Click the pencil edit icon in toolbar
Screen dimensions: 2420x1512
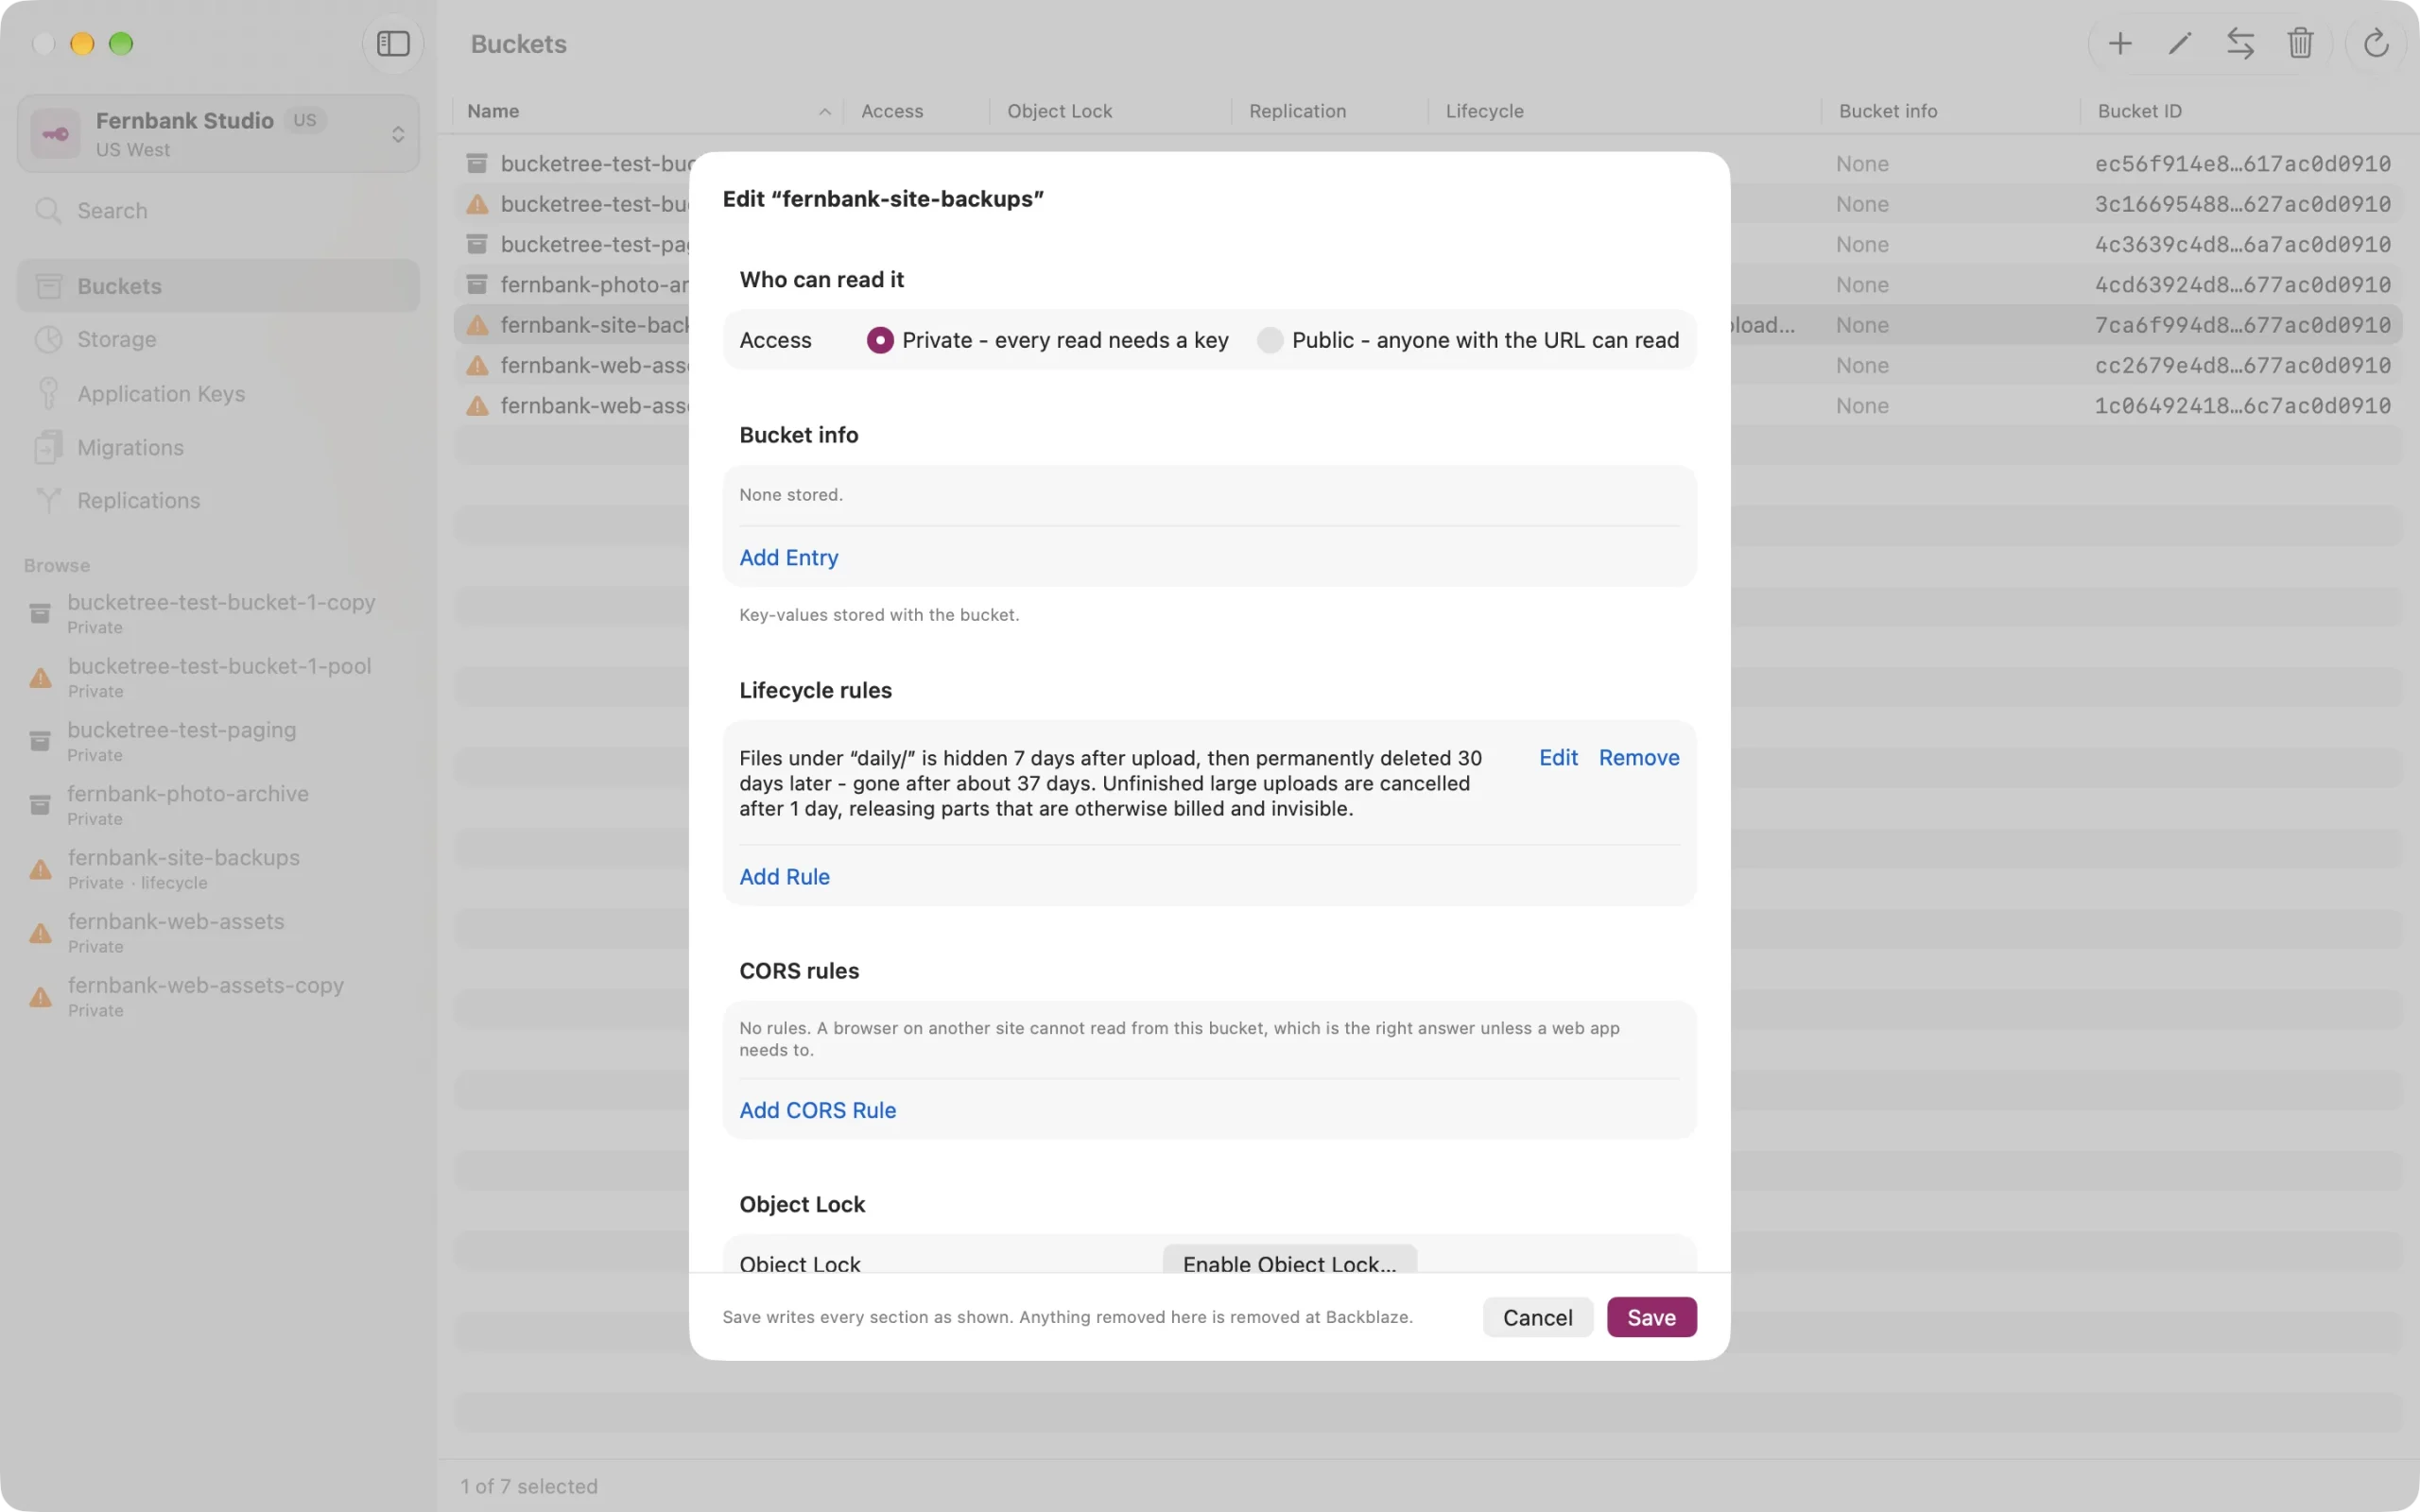click(x=2180, y=44)
